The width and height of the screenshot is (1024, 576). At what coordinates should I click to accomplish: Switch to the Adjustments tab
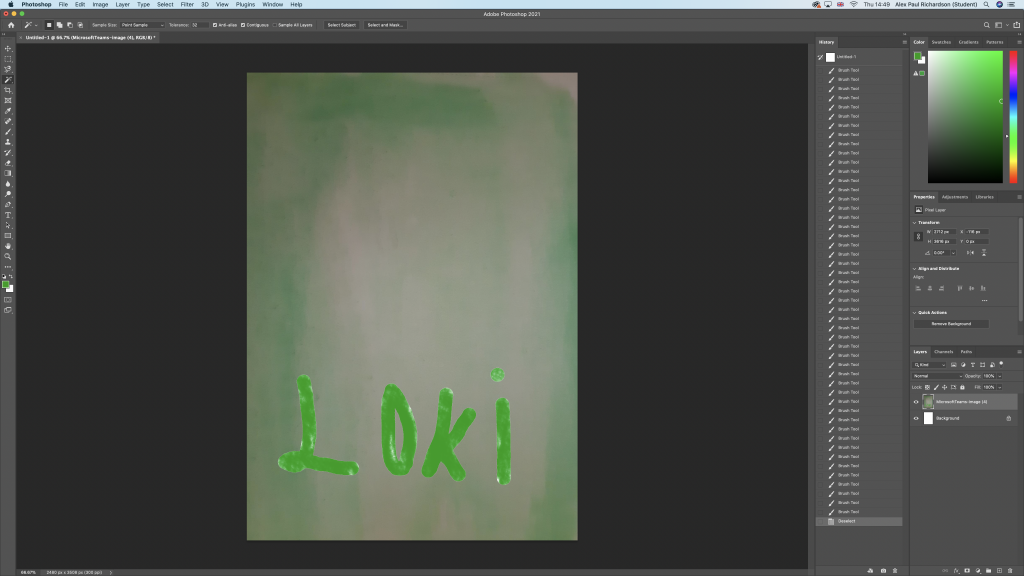pos(955,197)
